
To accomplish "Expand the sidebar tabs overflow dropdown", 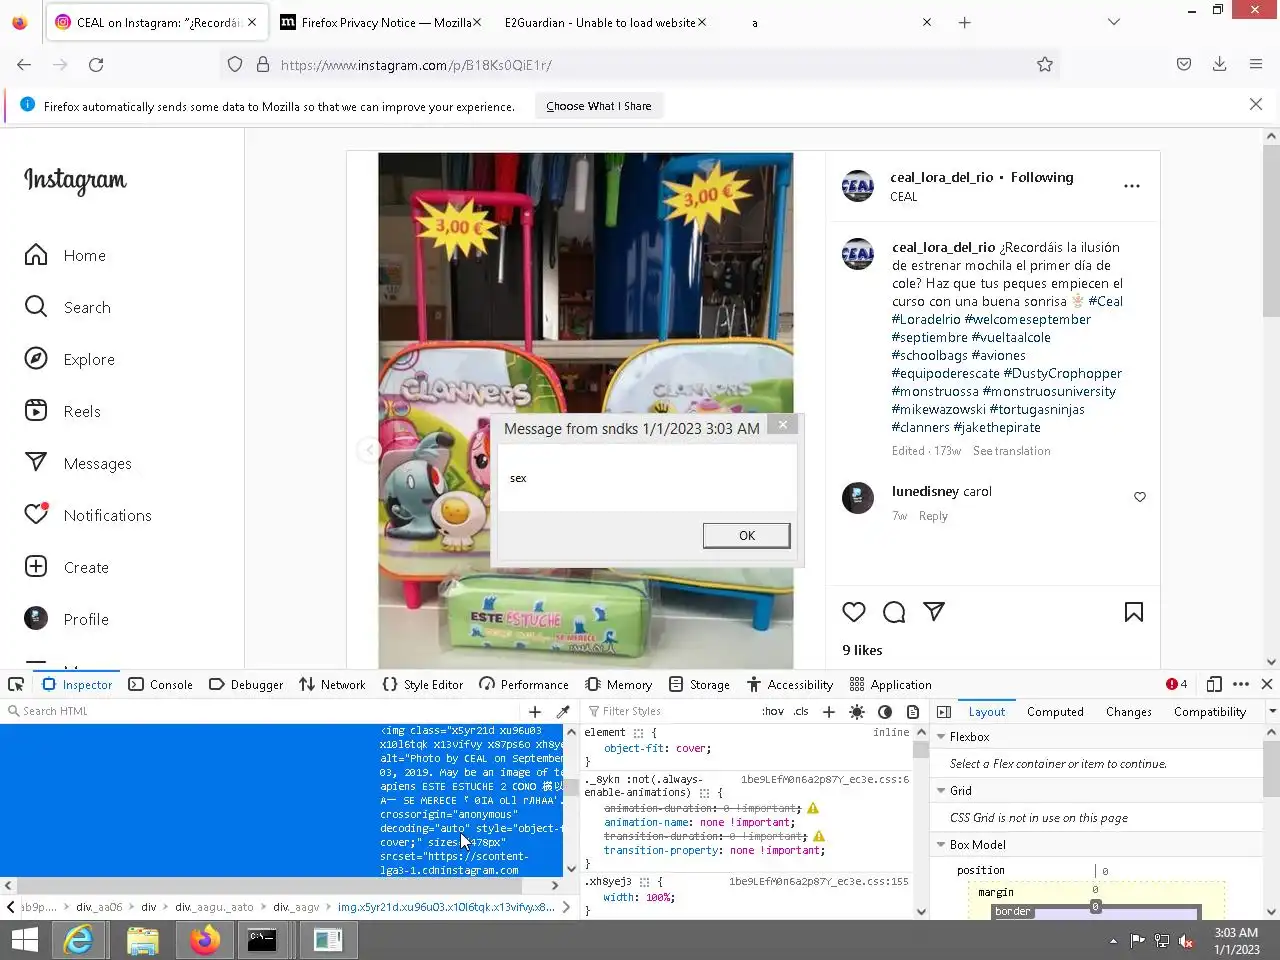I will click(1272, 712).
